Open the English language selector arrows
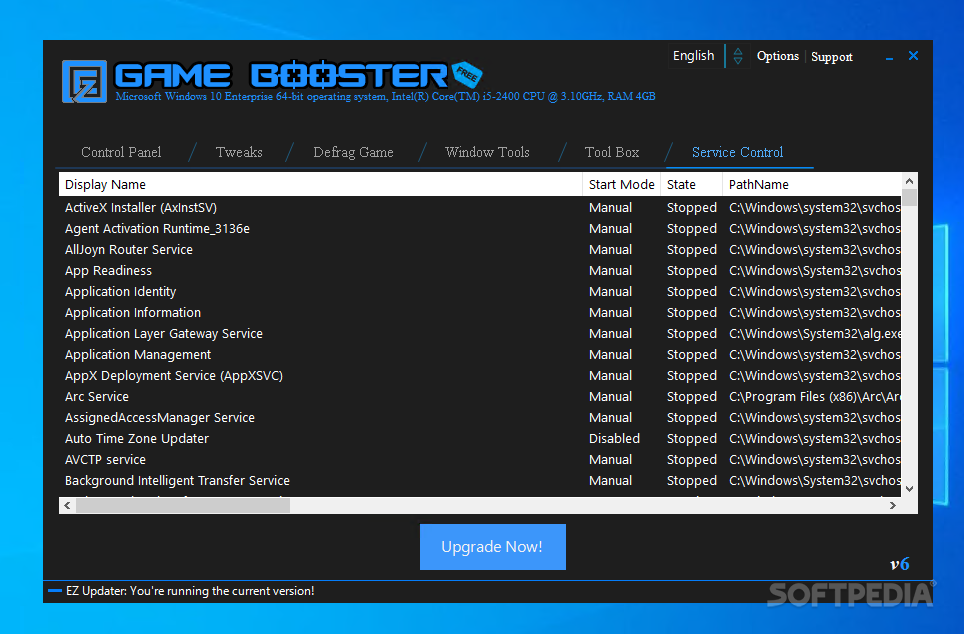This screenshot has width=964, height=634. click(738, 56)
